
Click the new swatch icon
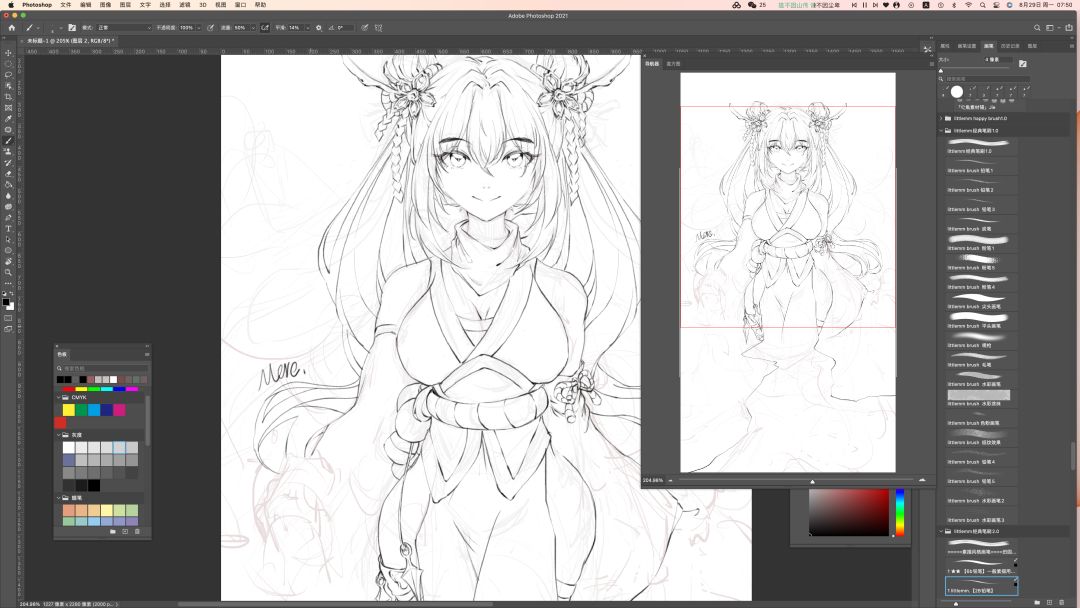point(125,532)
